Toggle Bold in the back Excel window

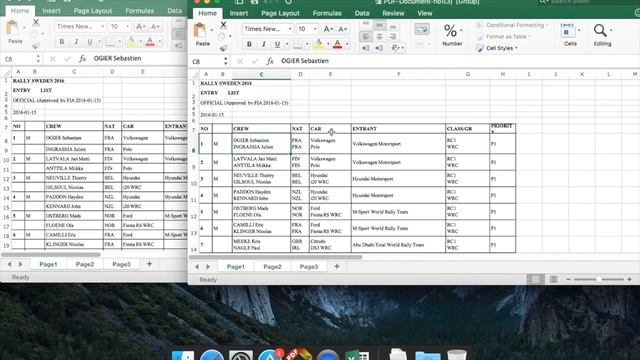(62, 42)
